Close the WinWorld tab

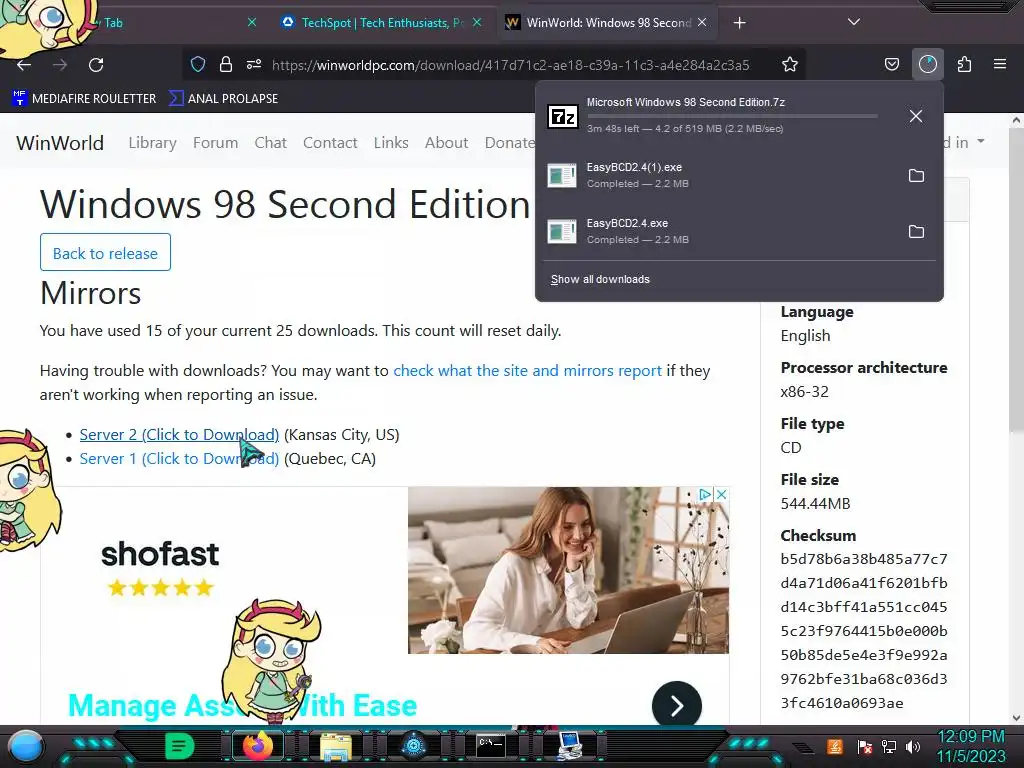[x=702, y=22]
